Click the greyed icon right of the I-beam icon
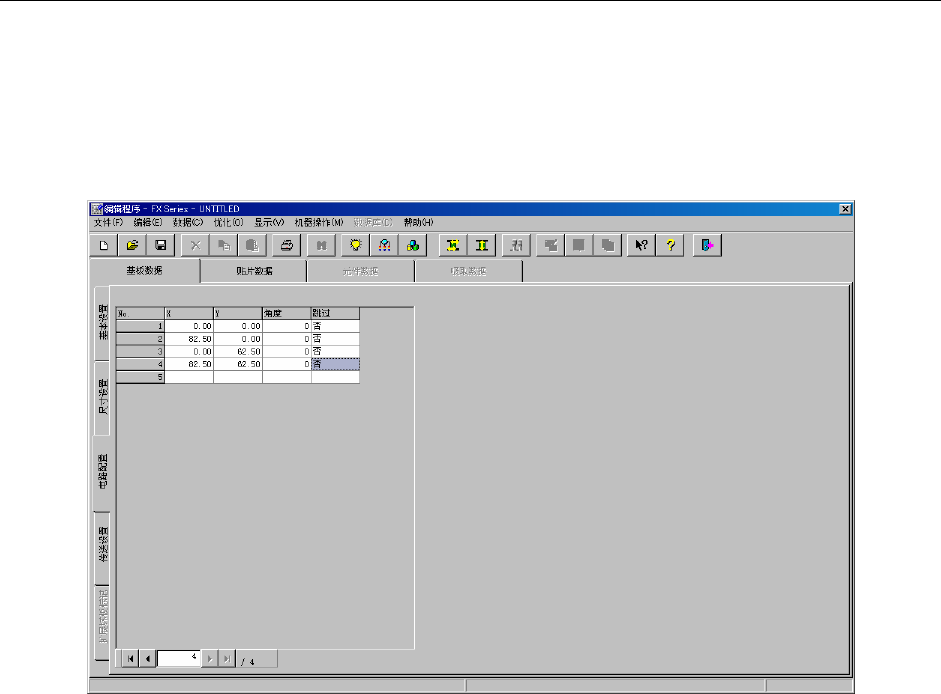Image resolution: width=941 pixels, height=694 pixels. [516, 245]
